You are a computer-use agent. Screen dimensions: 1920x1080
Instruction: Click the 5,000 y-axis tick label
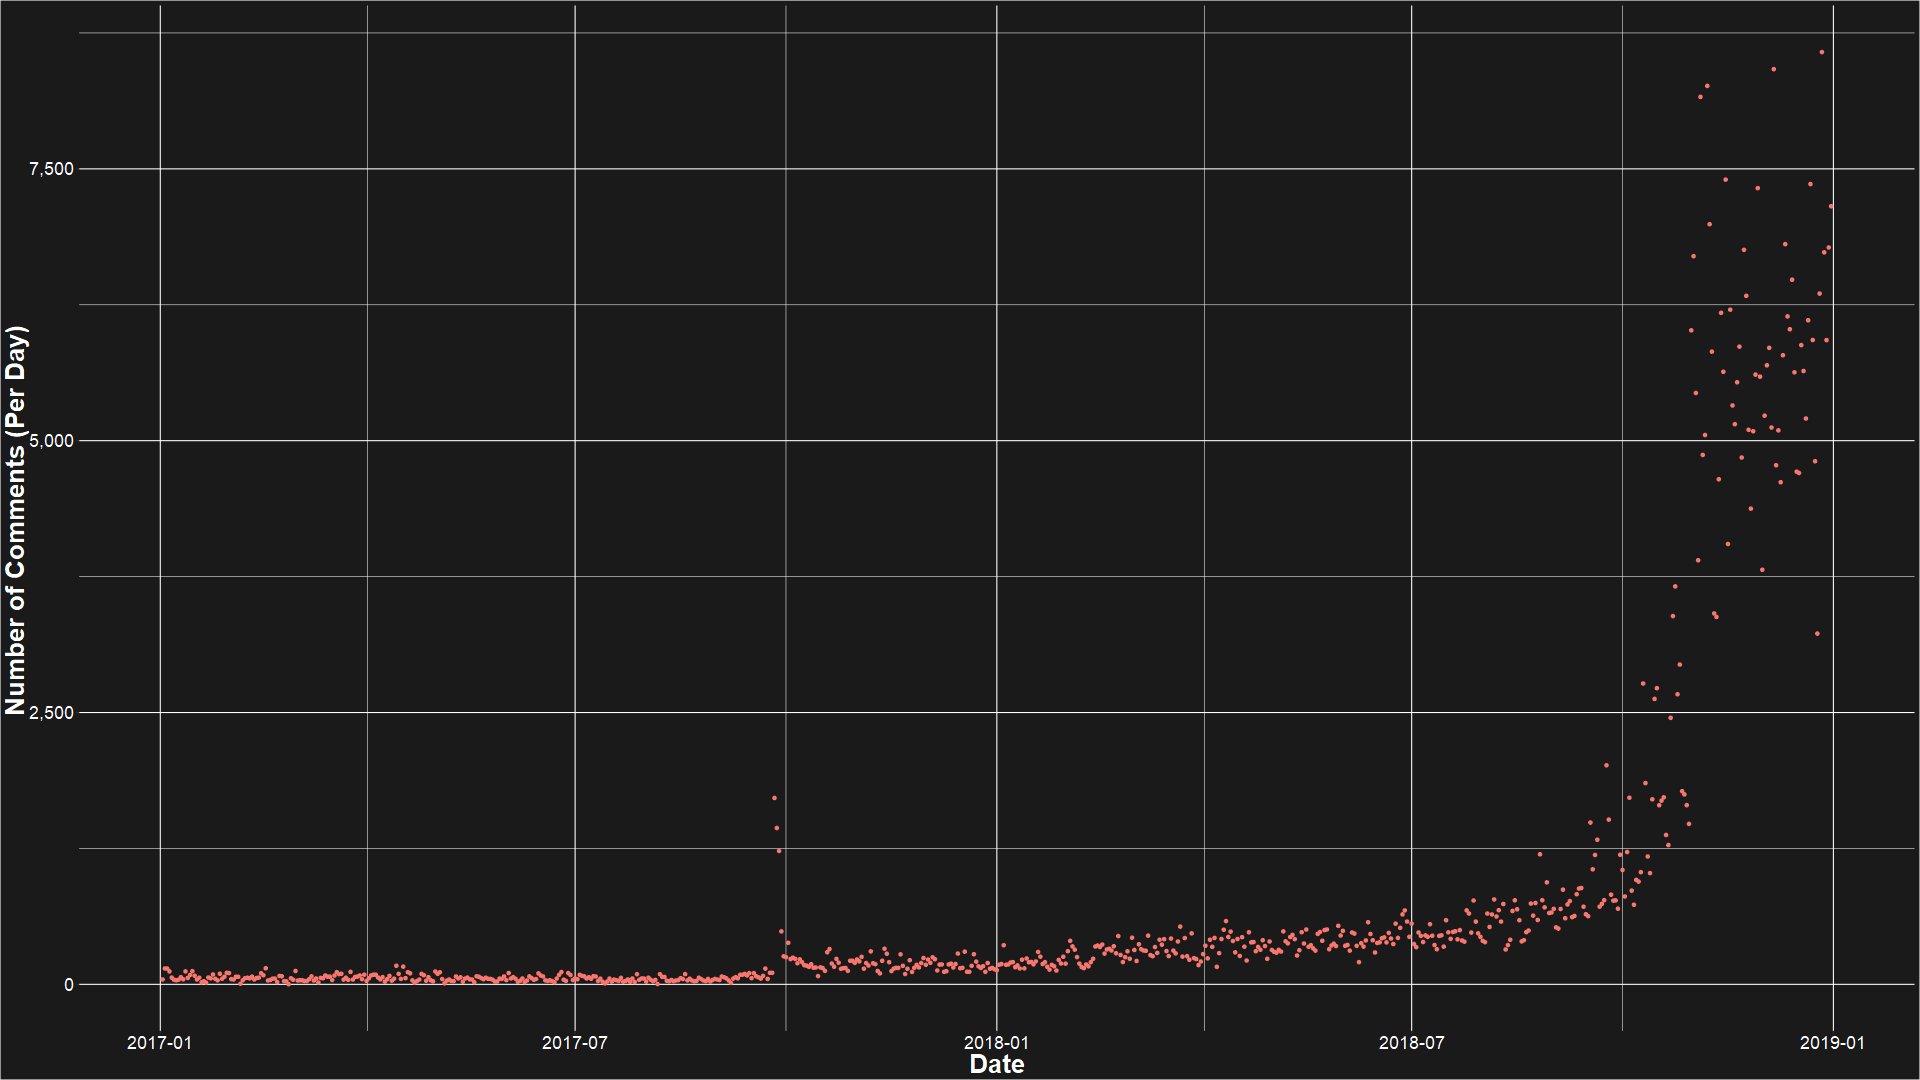click(x=51, y=441)
